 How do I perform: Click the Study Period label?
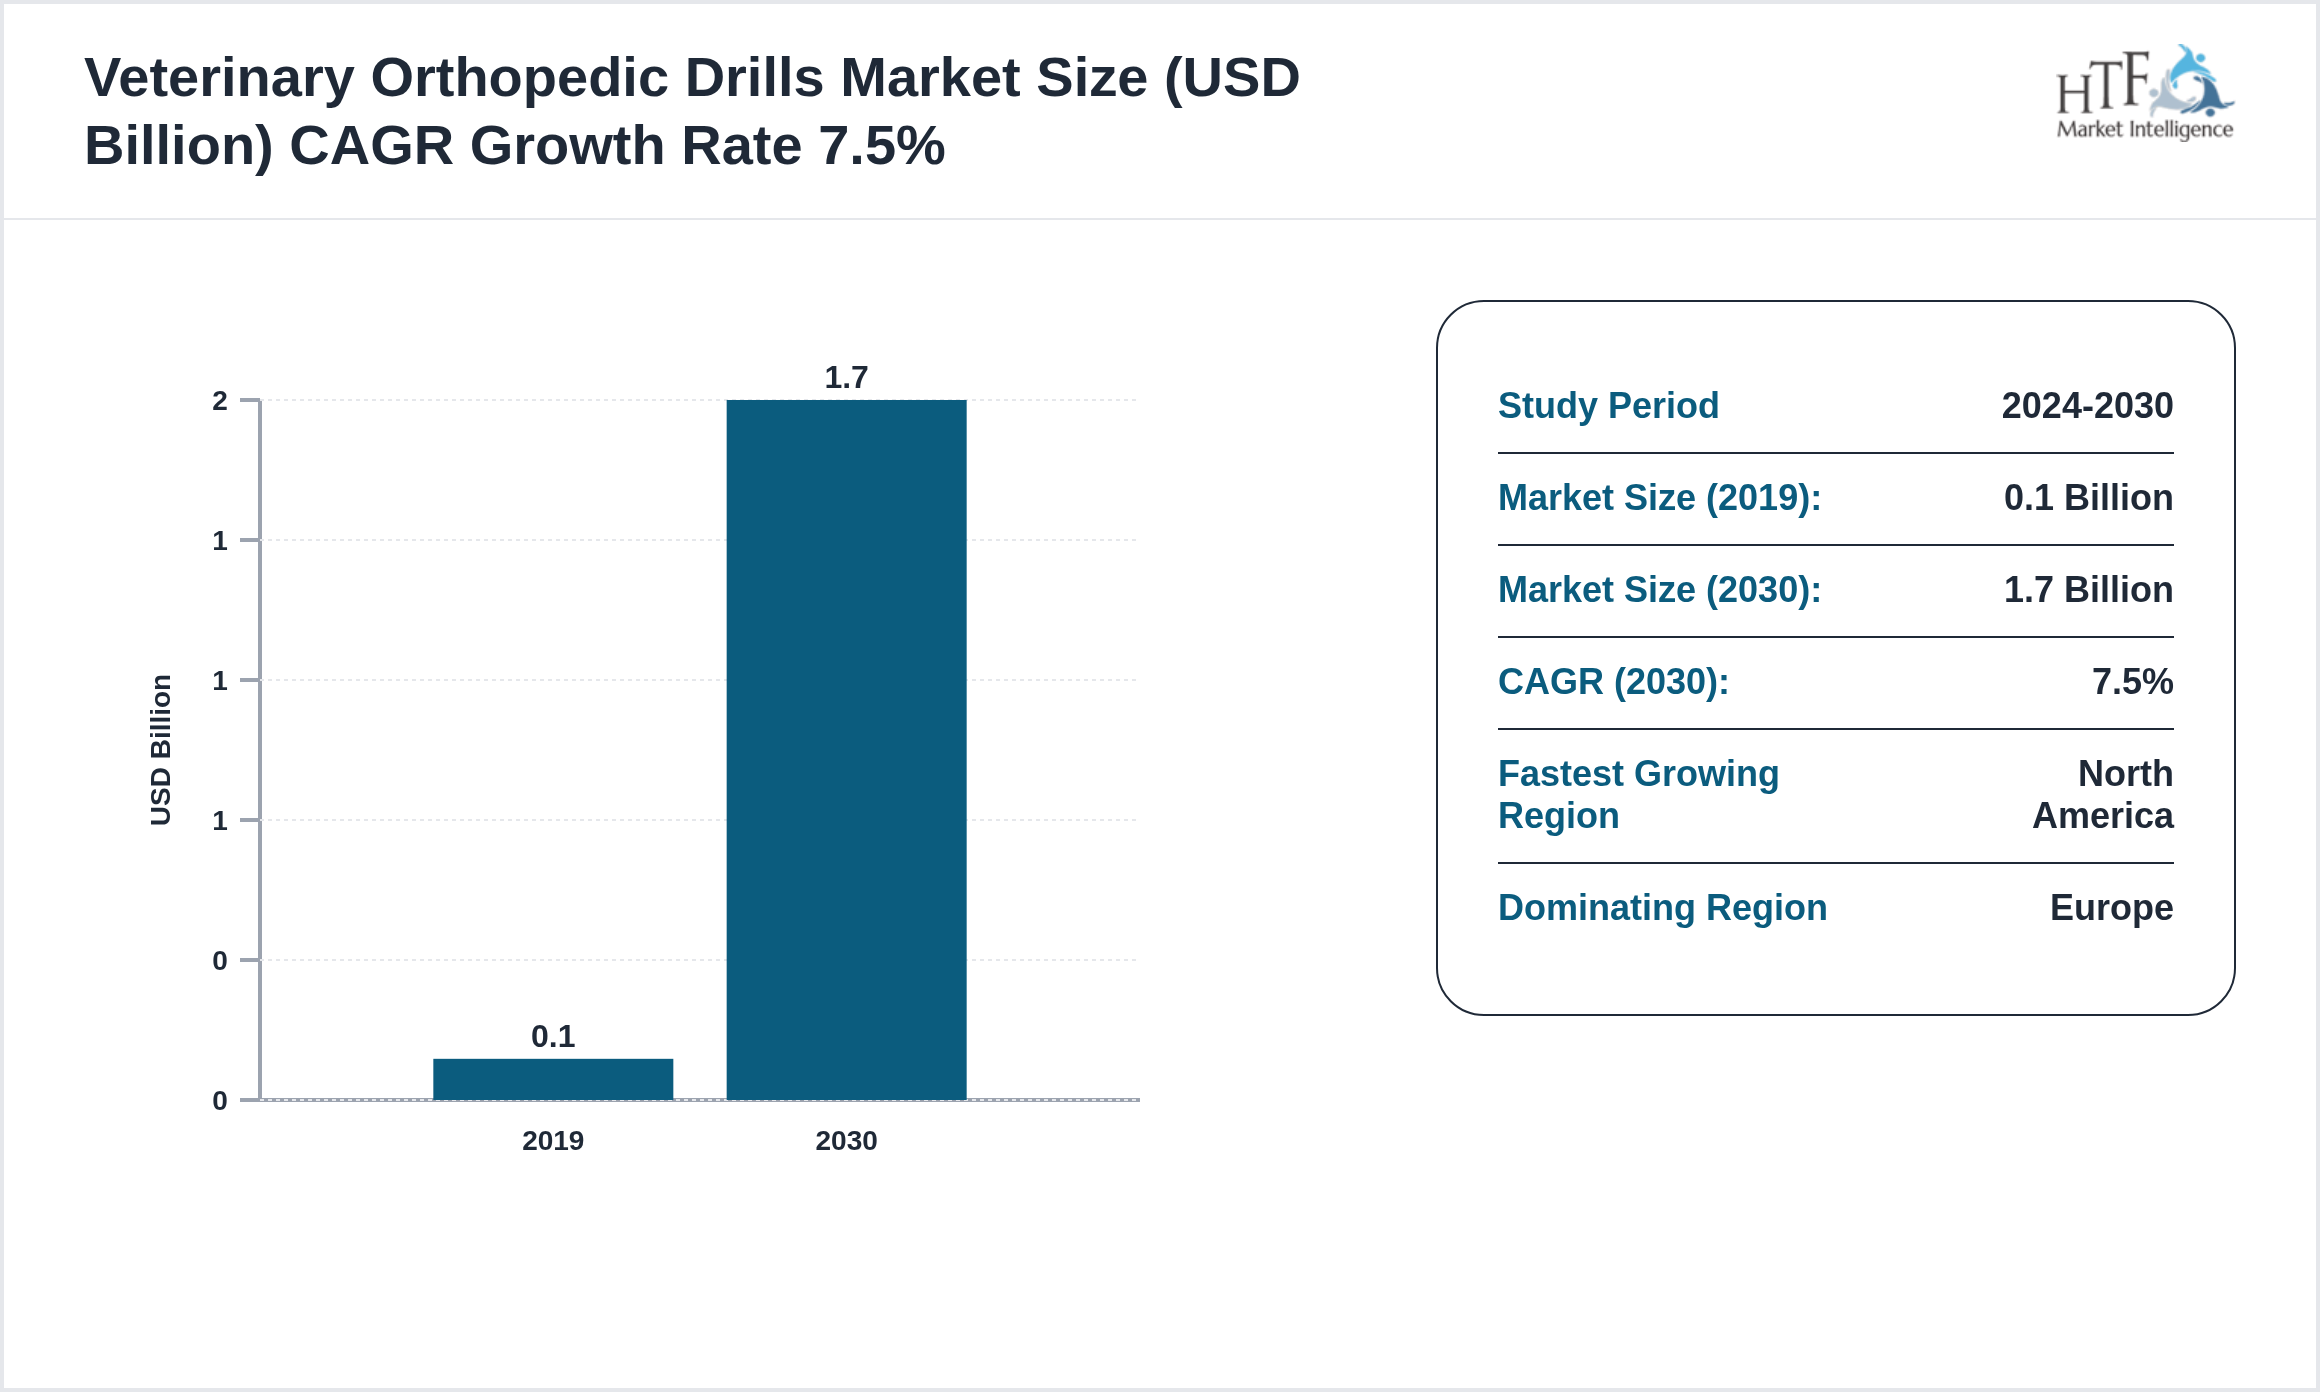pyautogui.click(x=1608, y=405)
